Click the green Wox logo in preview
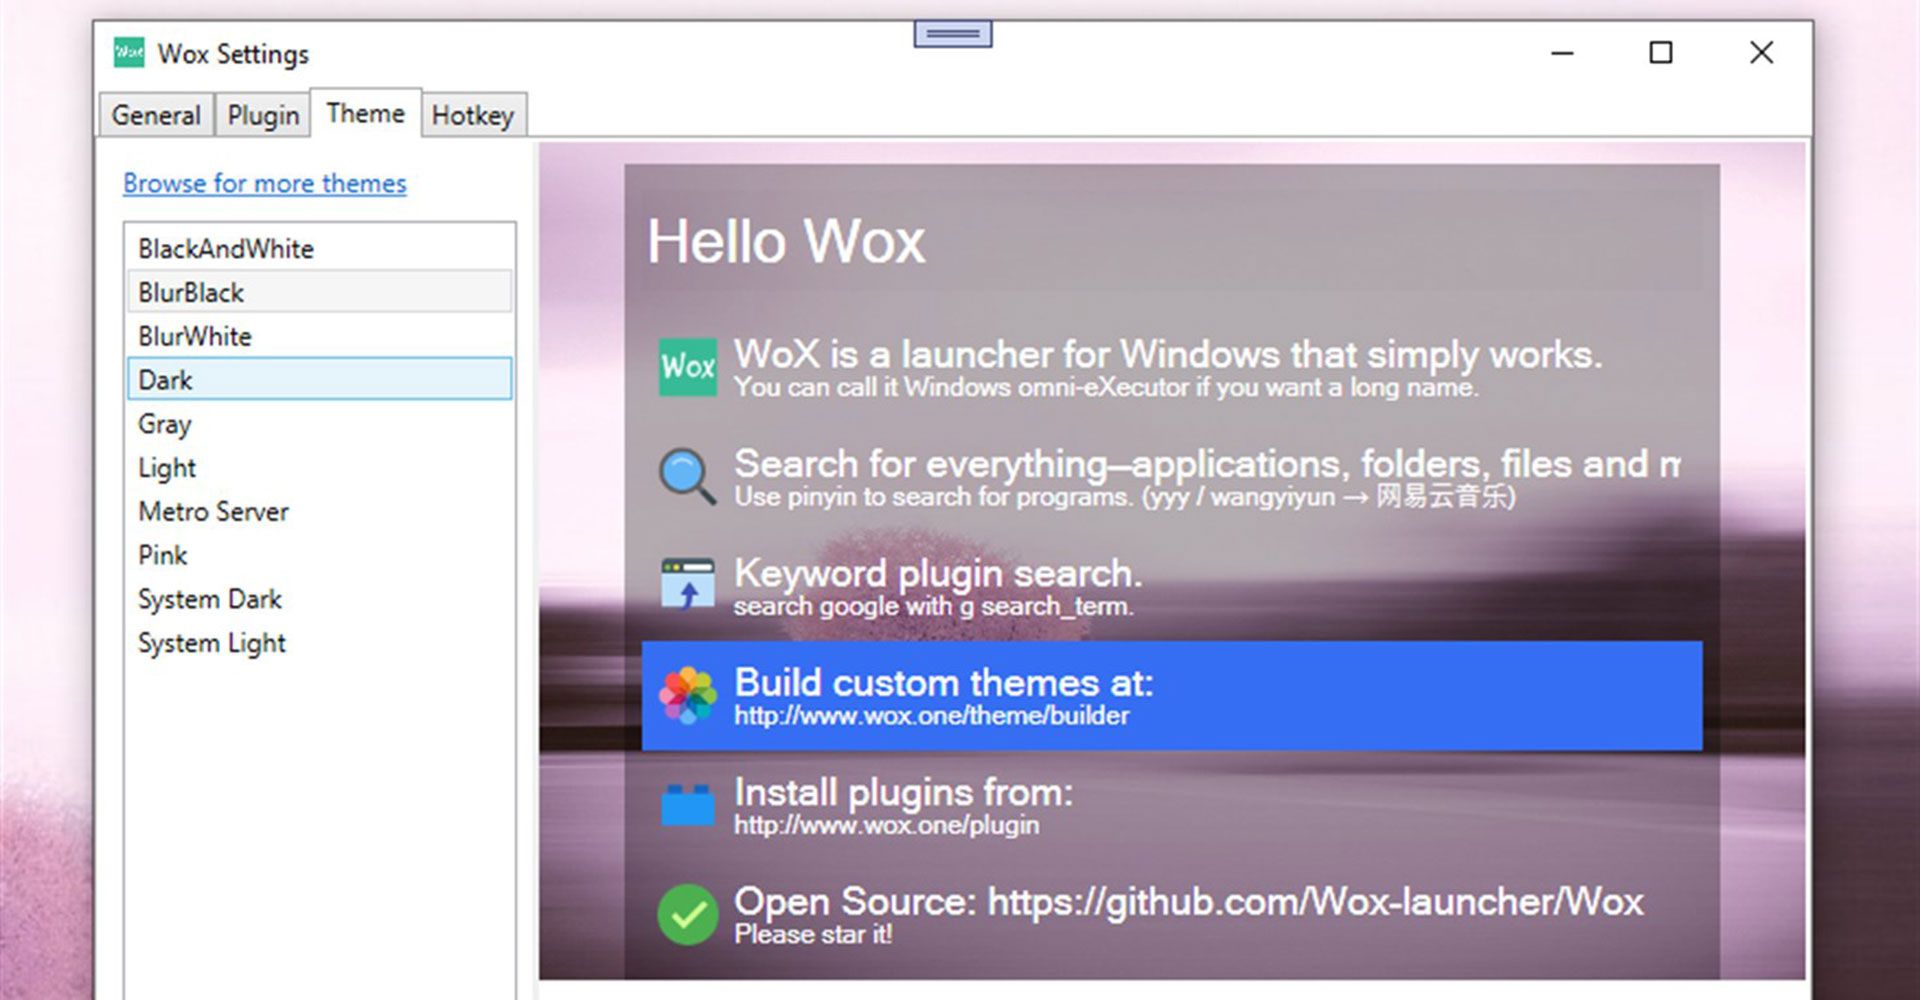Viewport: 1920px width, 1000px height. 687,367
